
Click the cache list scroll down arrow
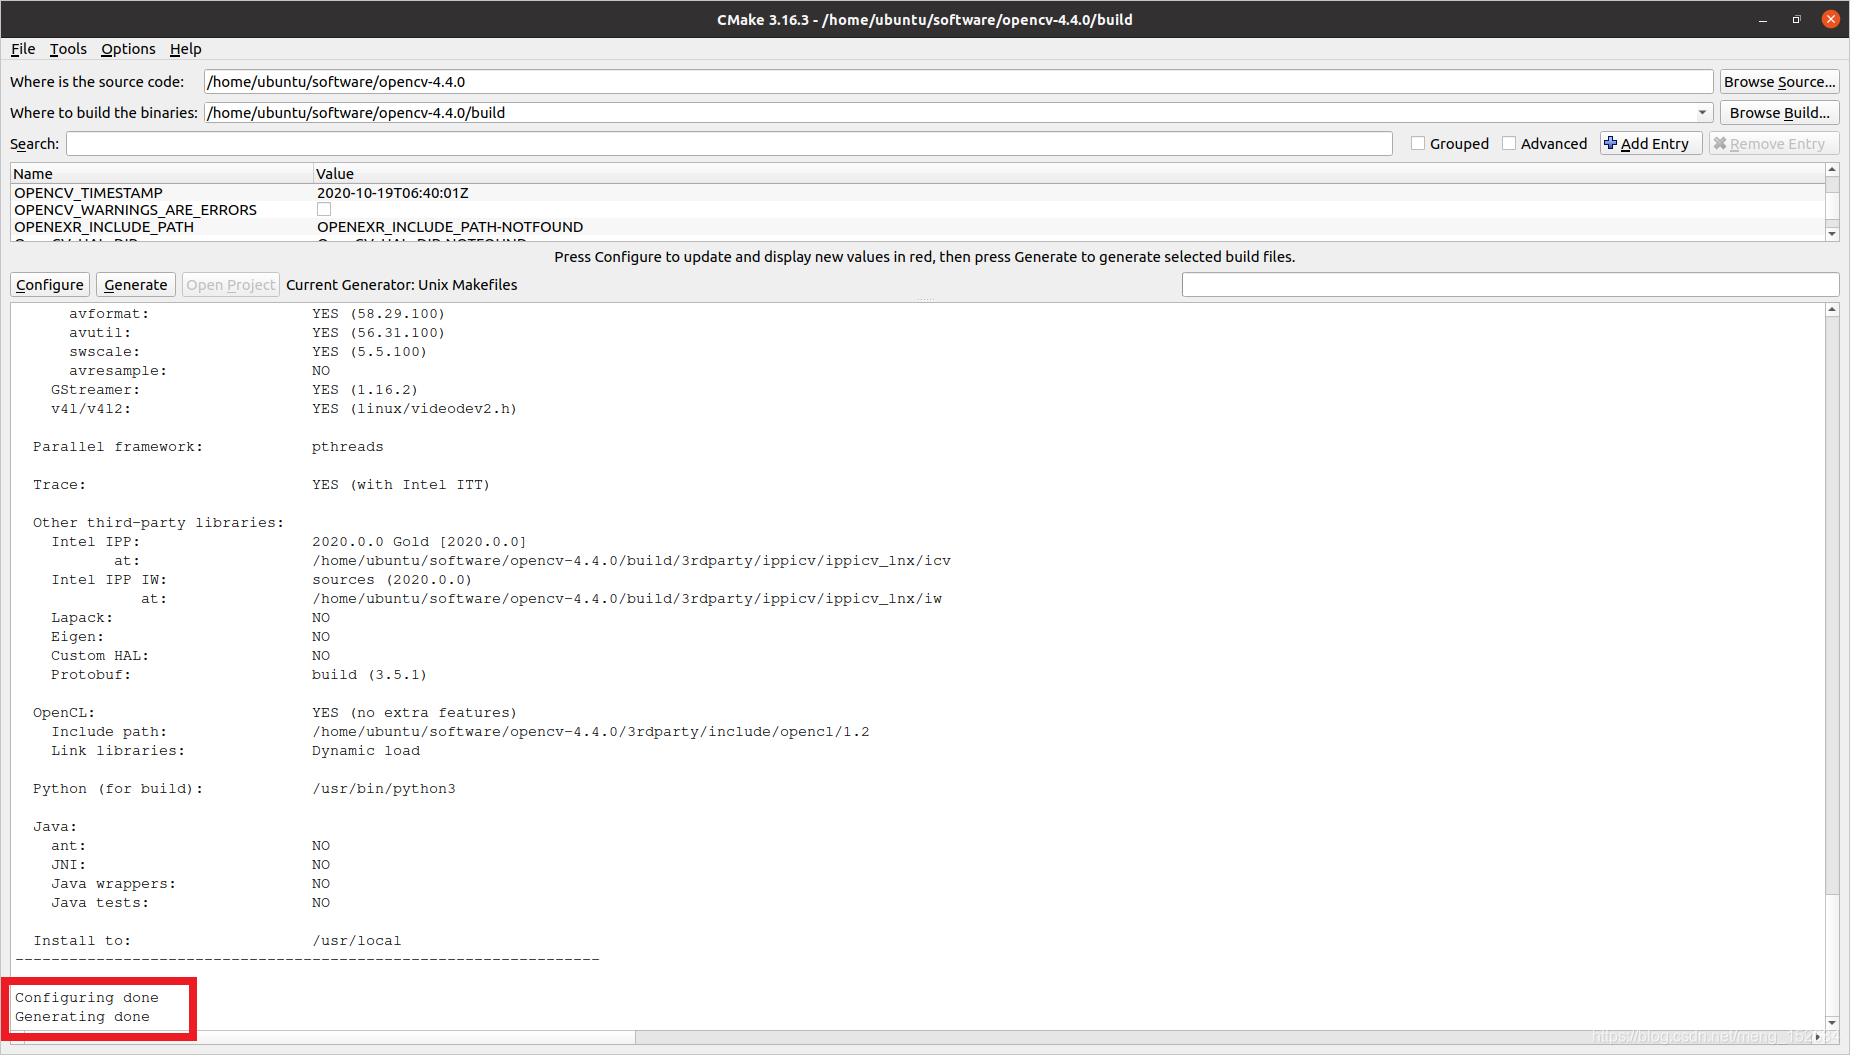pyautogui.click(x=1832, y=234)
